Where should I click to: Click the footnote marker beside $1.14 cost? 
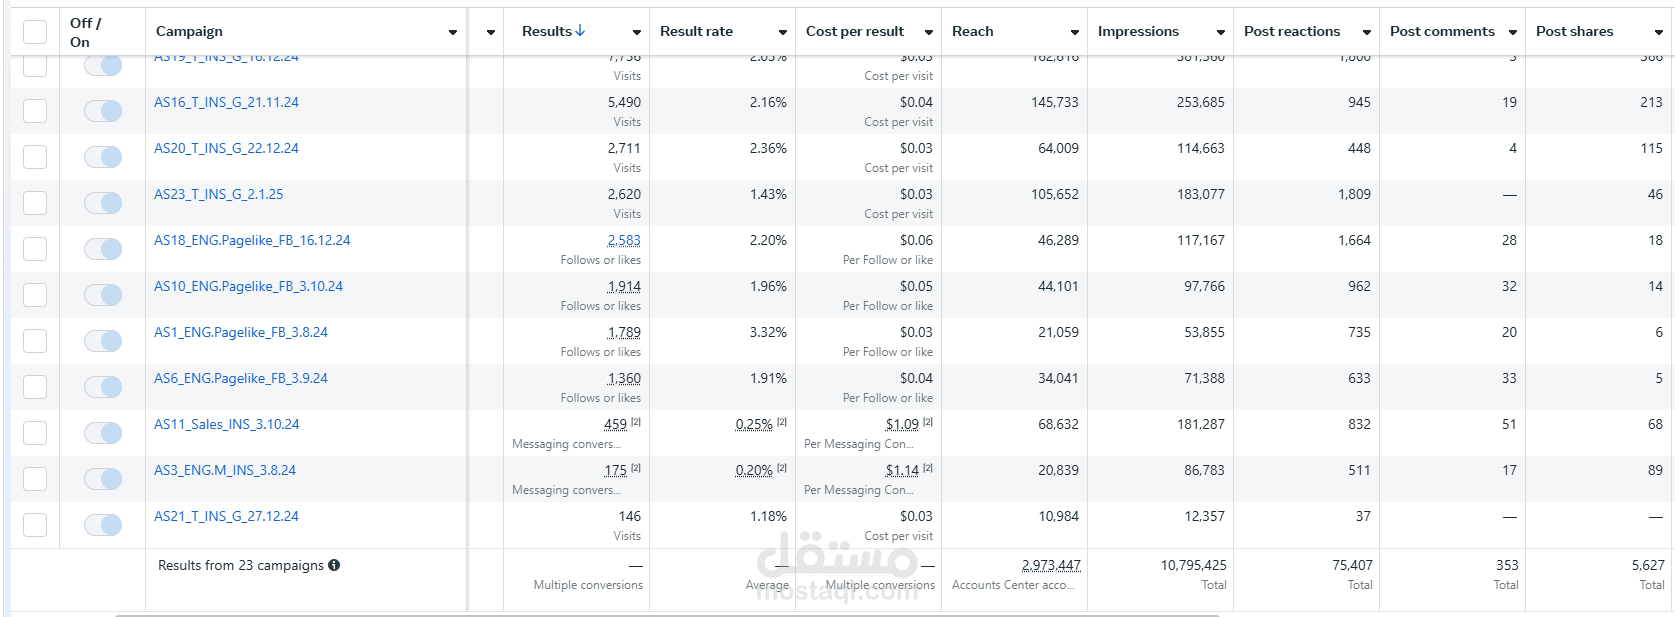coord(928,468)
